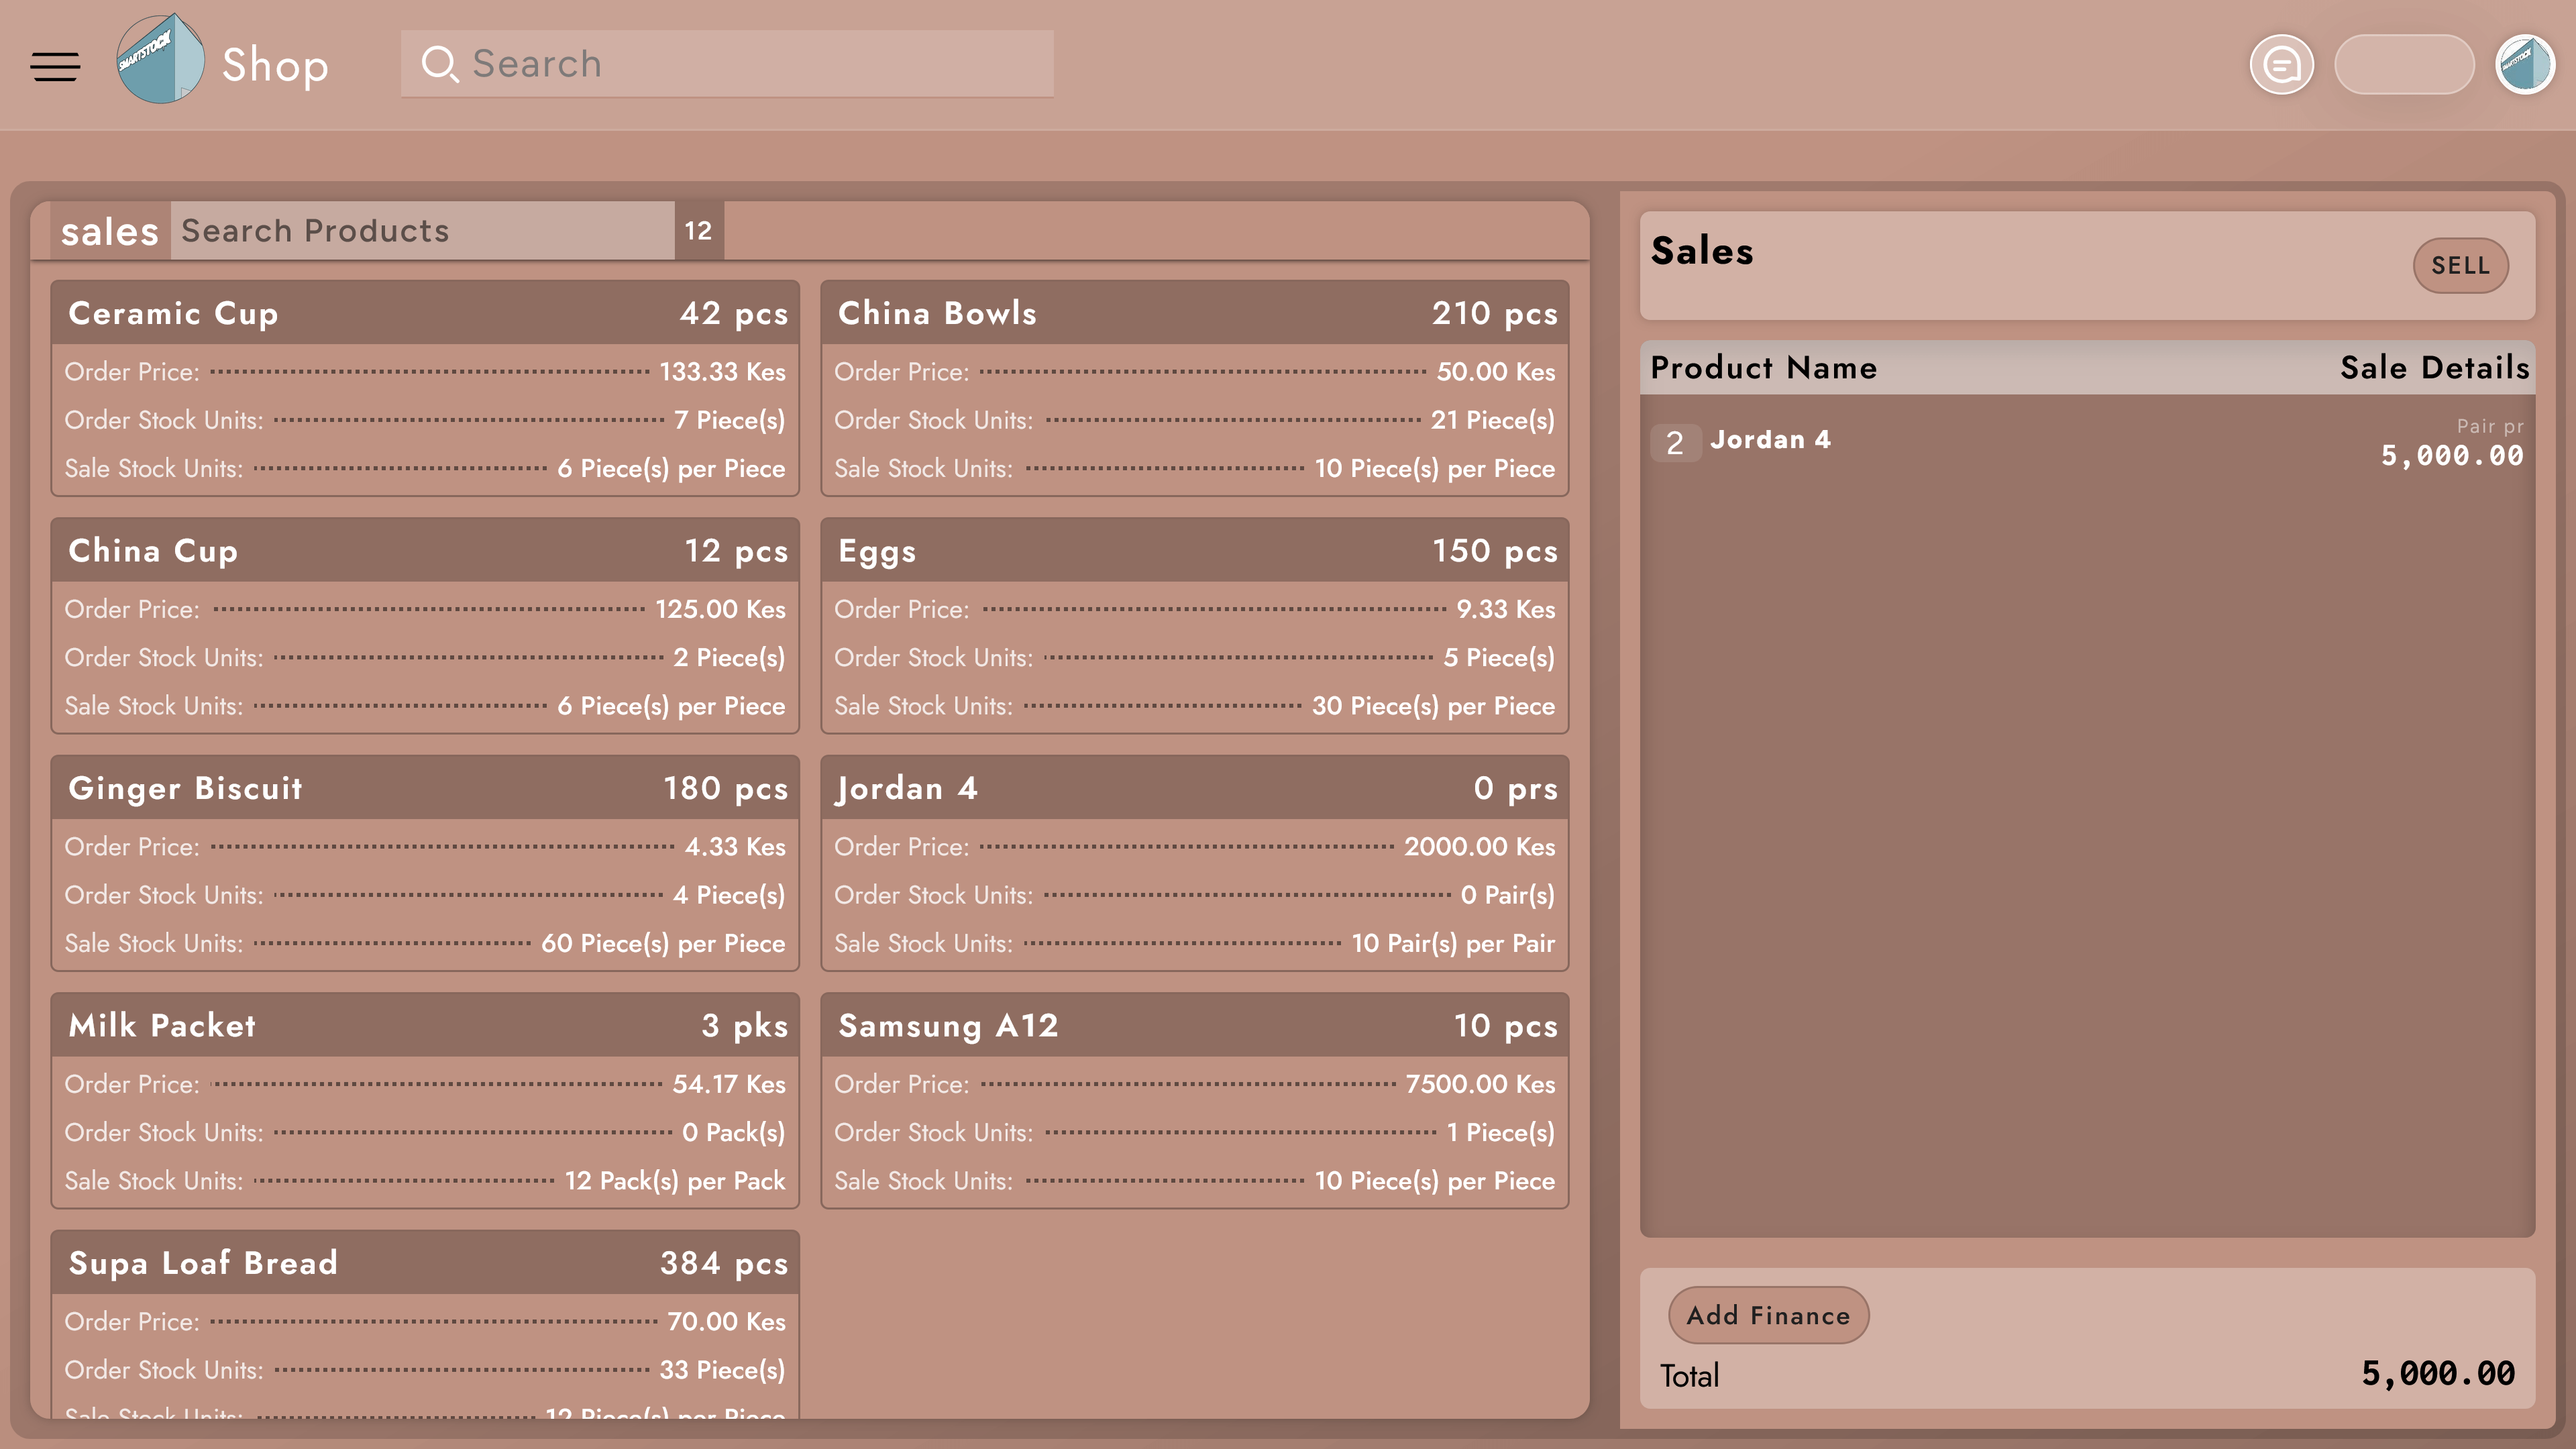The height and width of the screenshot is (1449, 2576).
Task: Open Jordan 4 item in sales list
Action: [1770, 440]
